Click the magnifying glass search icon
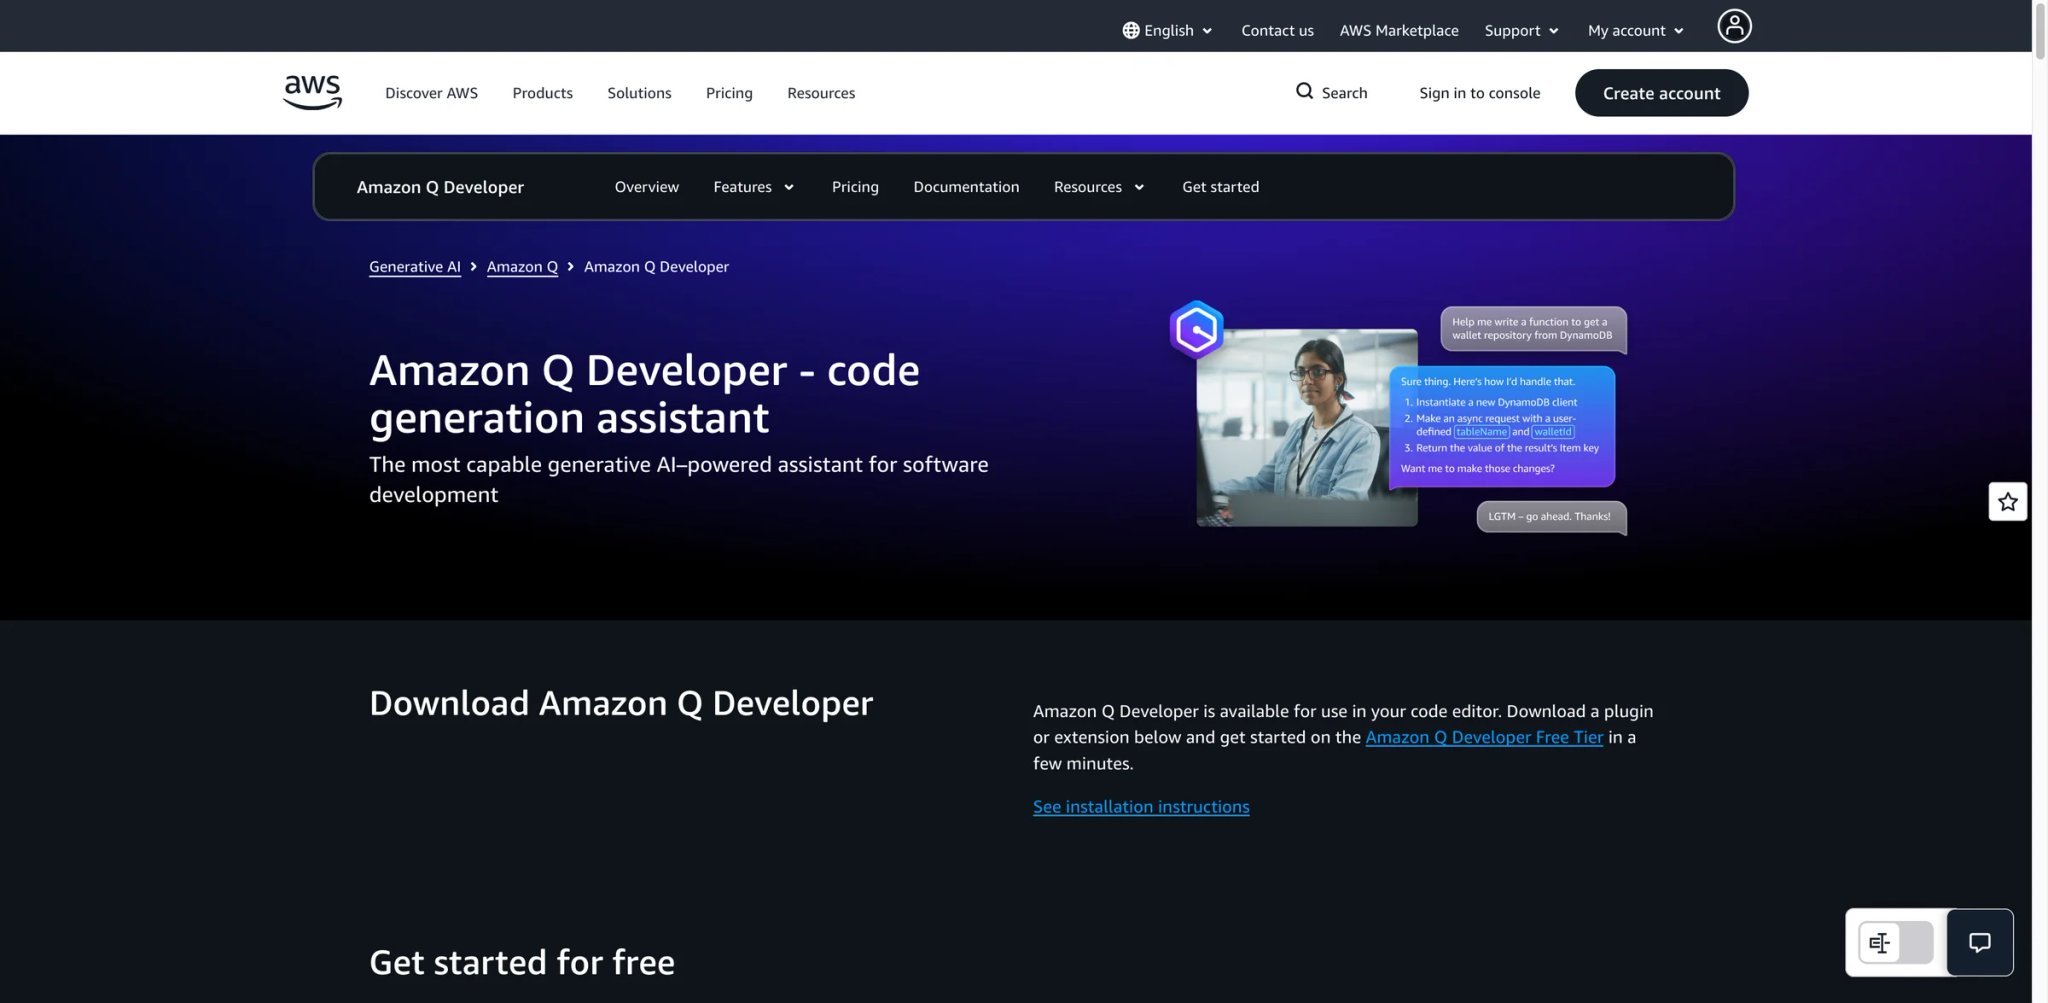The height and width of the screenshot is (1003, 2048). click(1304, 91)
